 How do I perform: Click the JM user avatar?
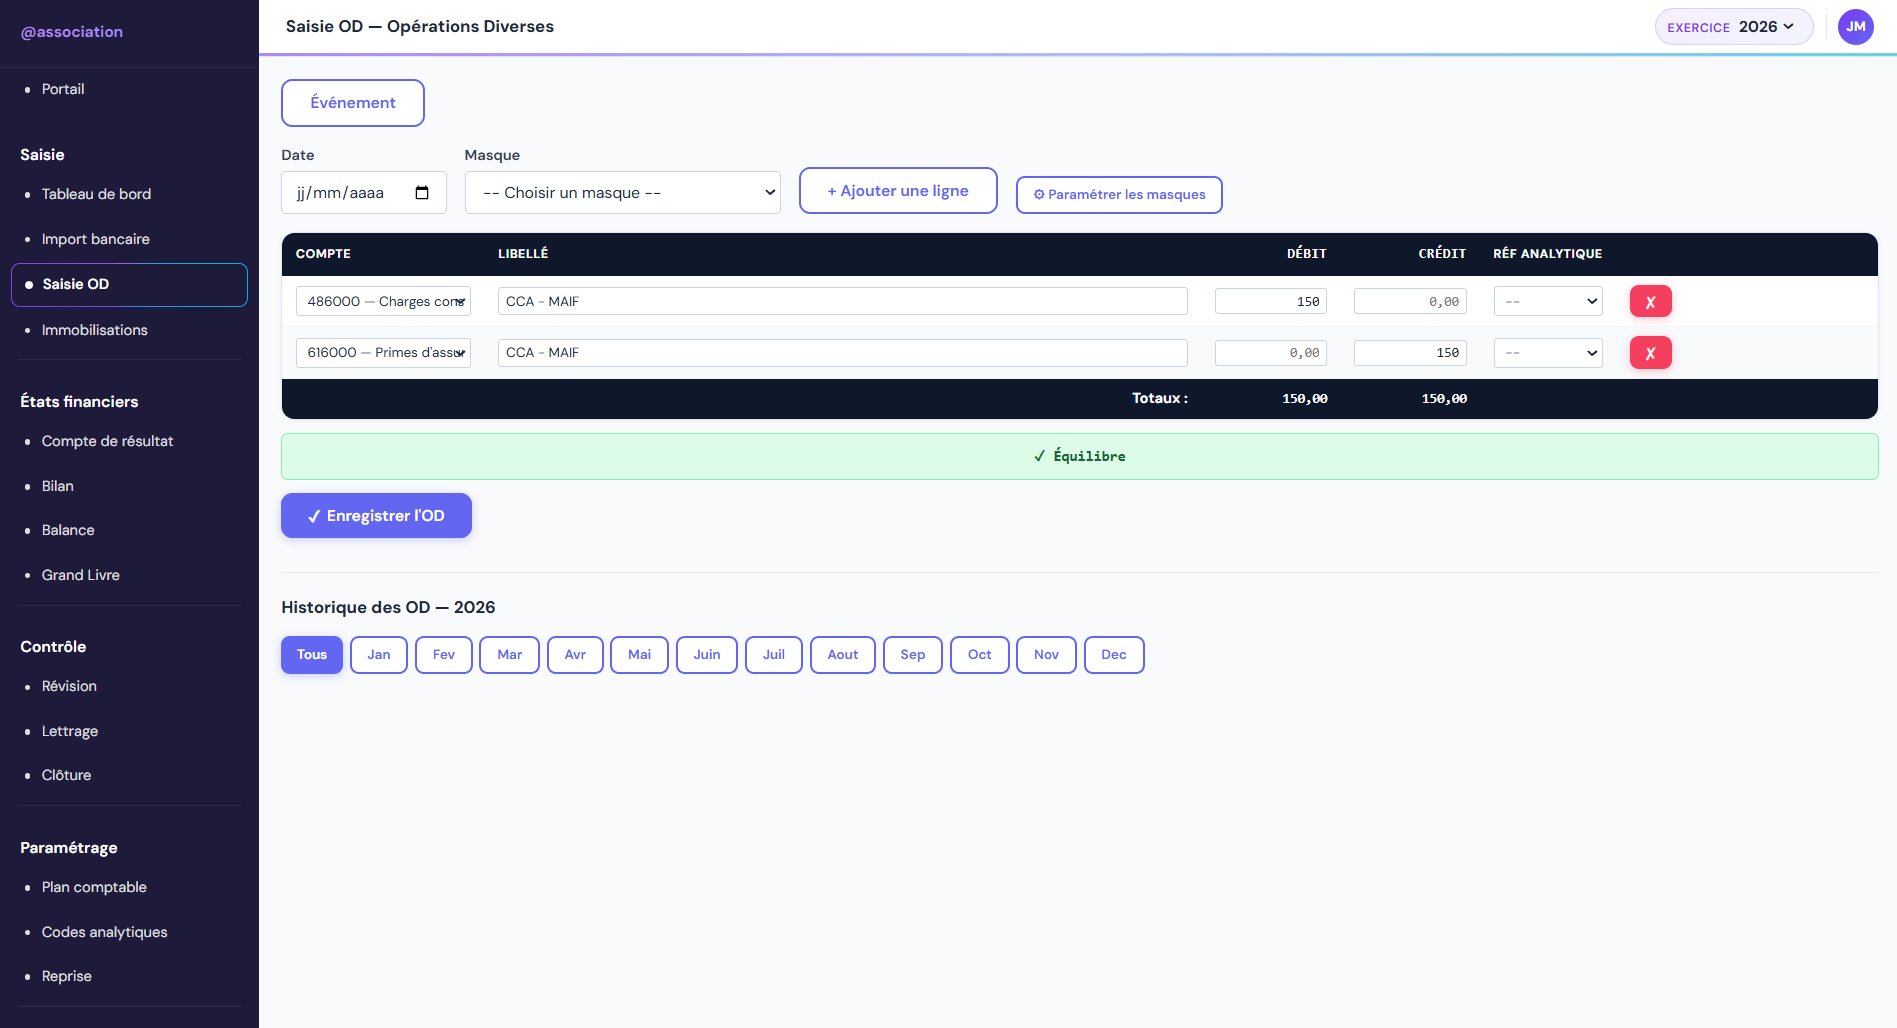pos(1855,27)
